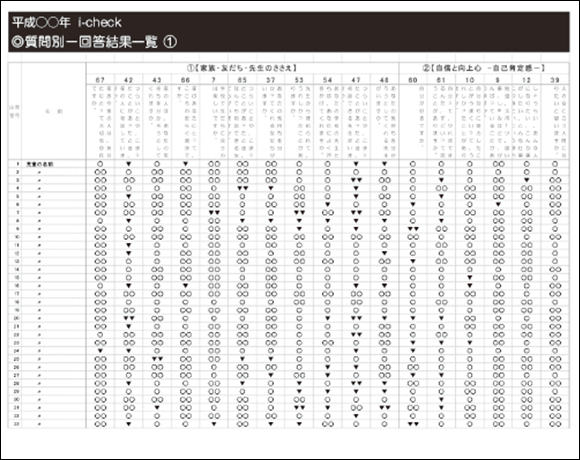This screenshot has width=580, height=460.
Task: Select row number 33 in the first column
Action: [x=16, y=424]
